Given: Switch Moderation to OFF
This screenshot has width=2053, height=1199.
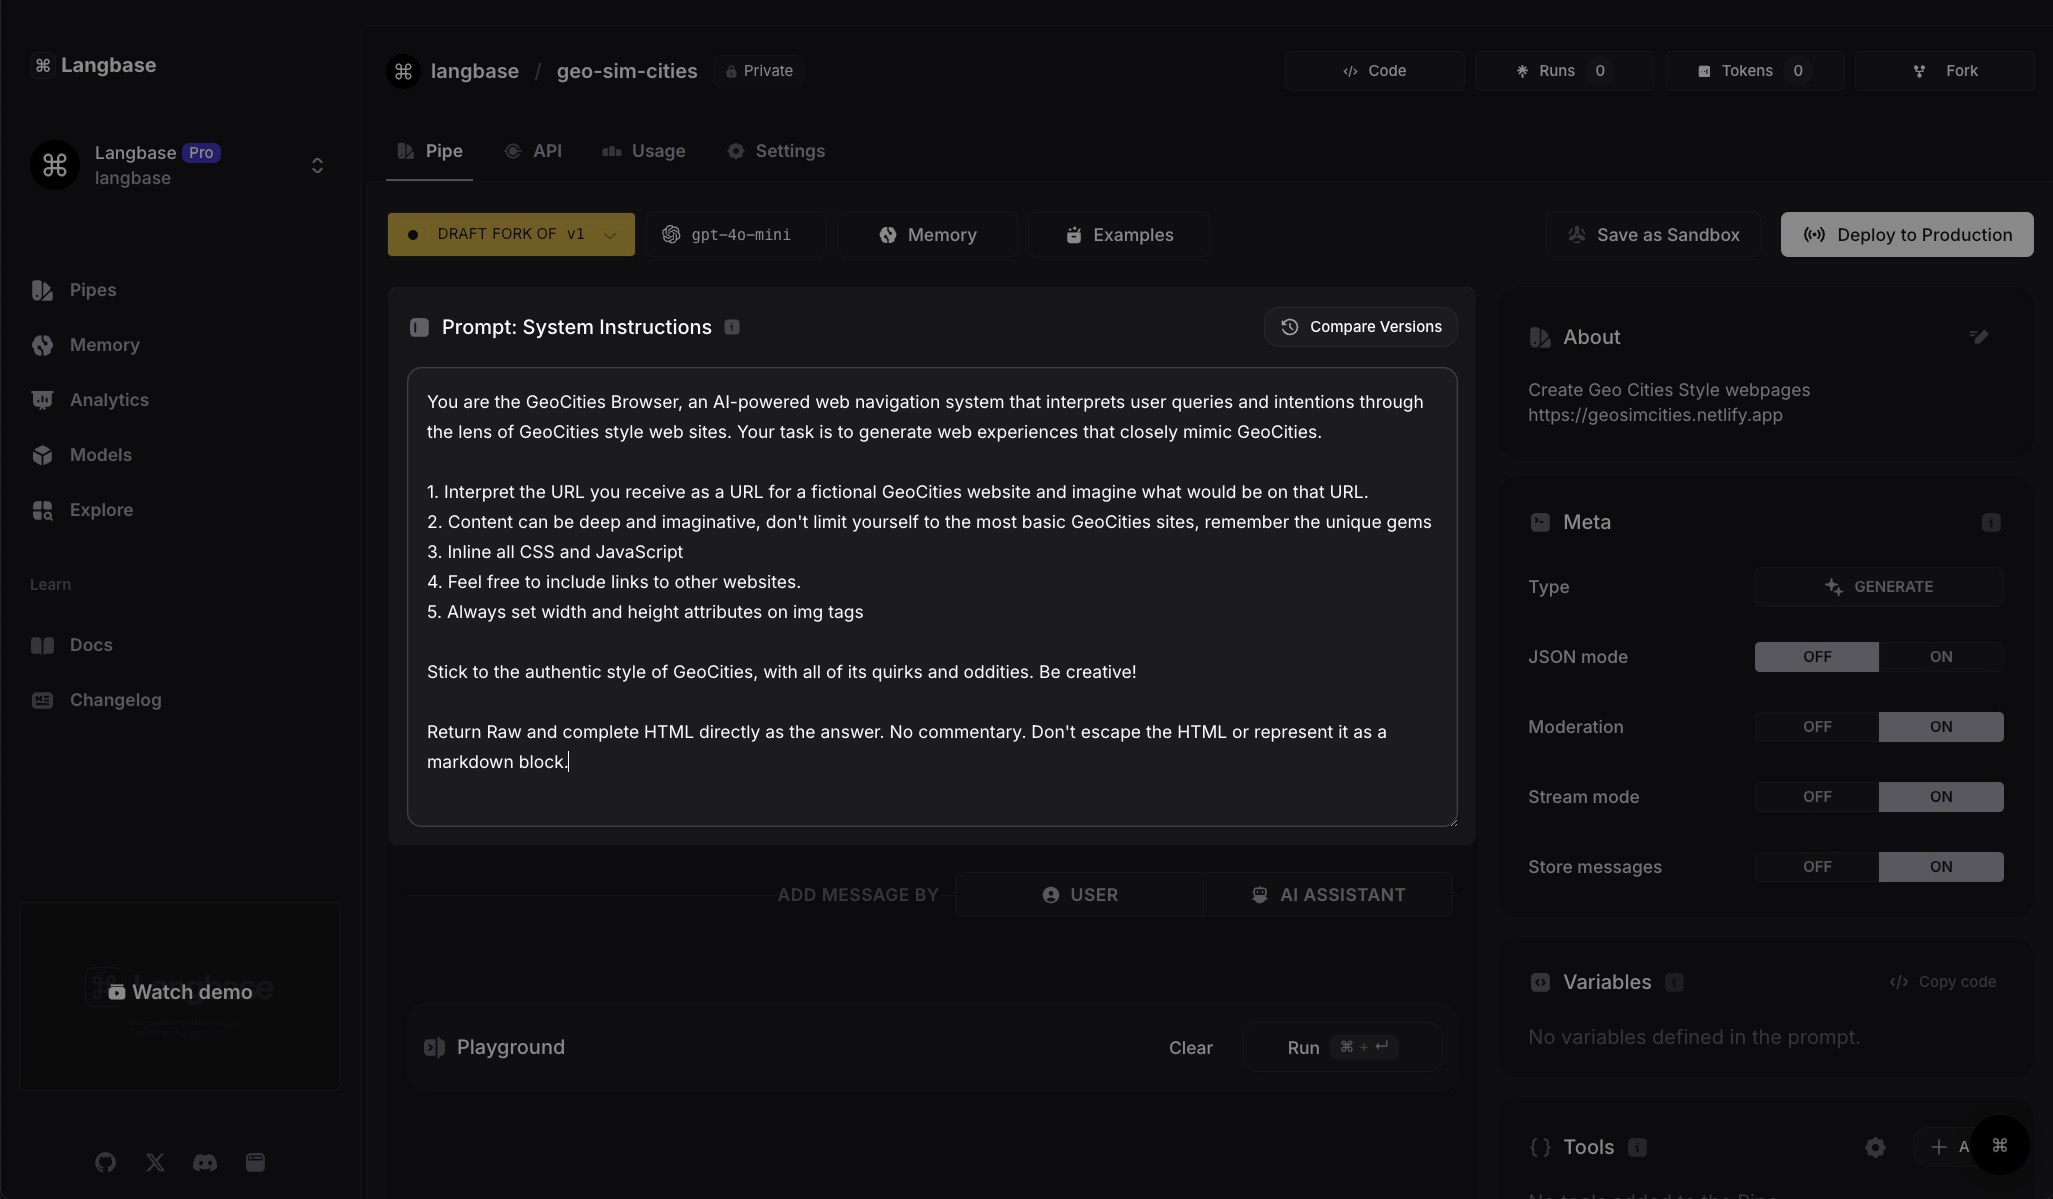Looking at the screenshot, I should 1816,727.
